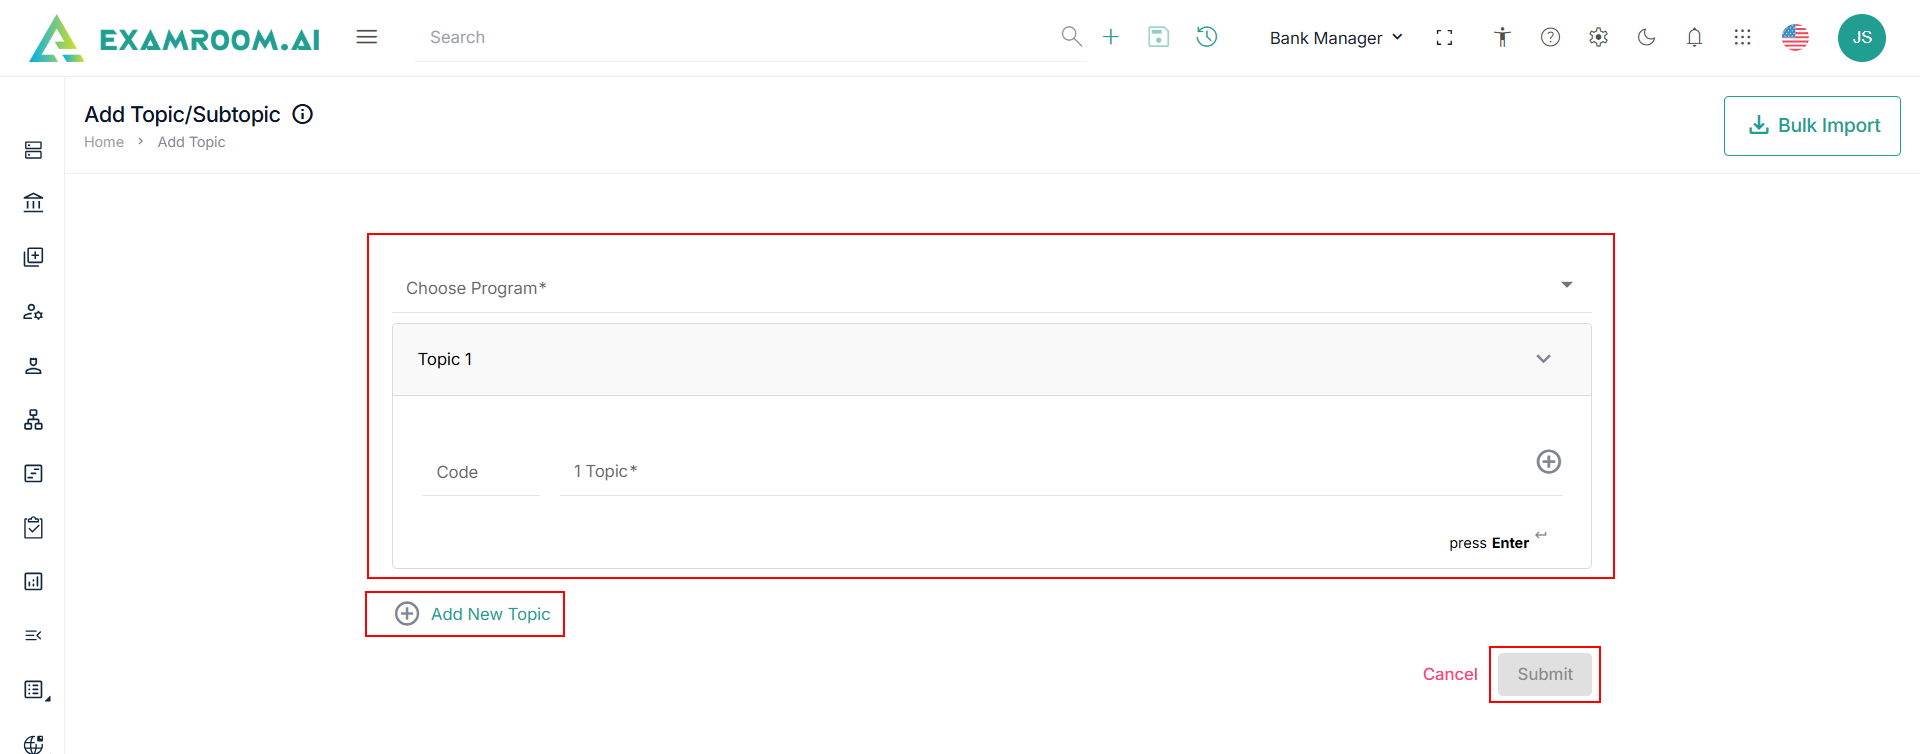1920x754 pixels.
Task: Click the Cancel link
Action: coord(1450,674)
